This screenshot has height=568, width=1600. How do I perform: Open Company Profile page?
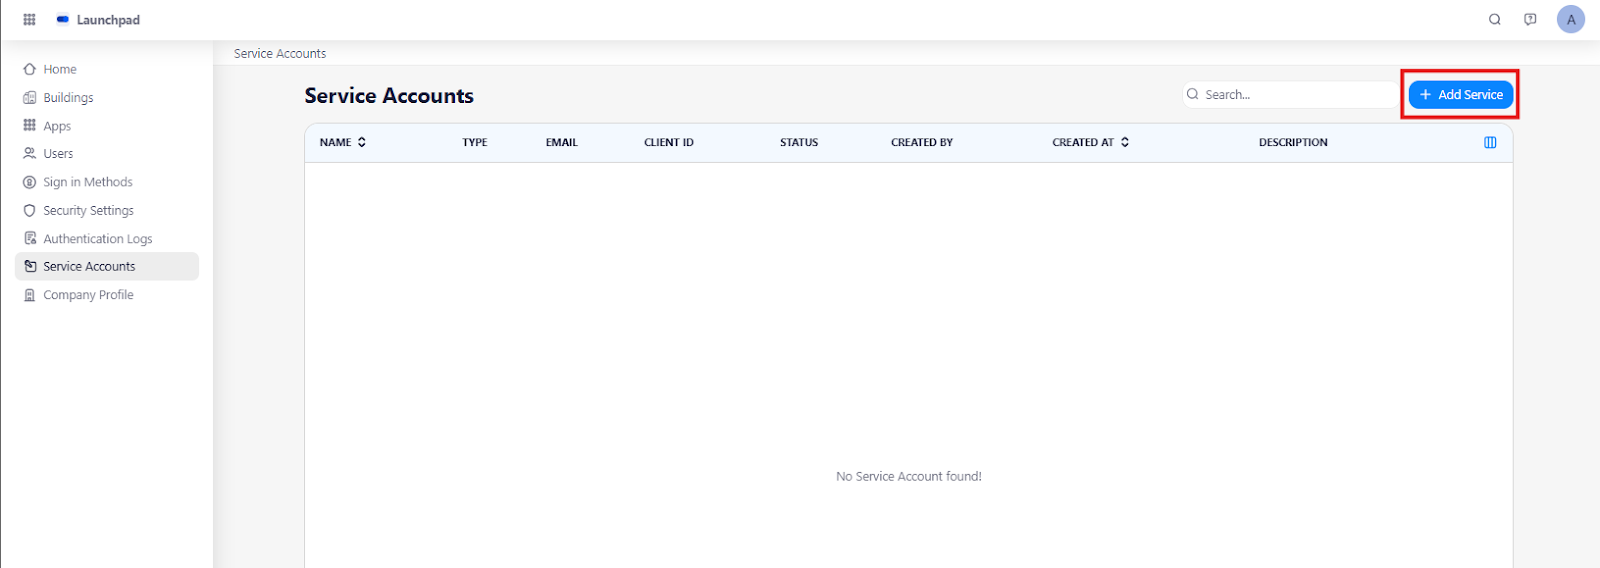[88, 295]
